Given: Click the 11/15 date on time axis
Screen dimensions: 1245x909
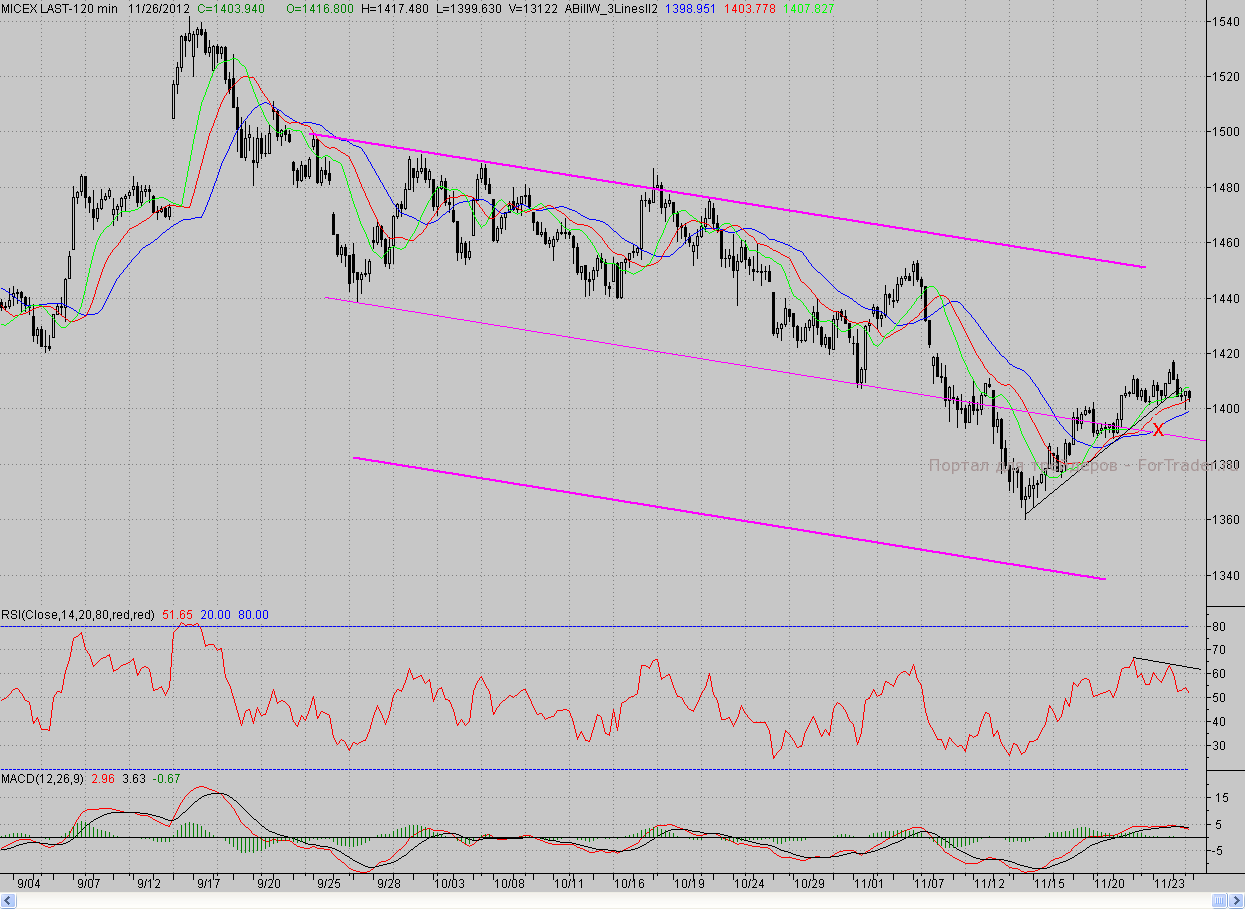Looking at the screenshot, I should coord(1050,884).
